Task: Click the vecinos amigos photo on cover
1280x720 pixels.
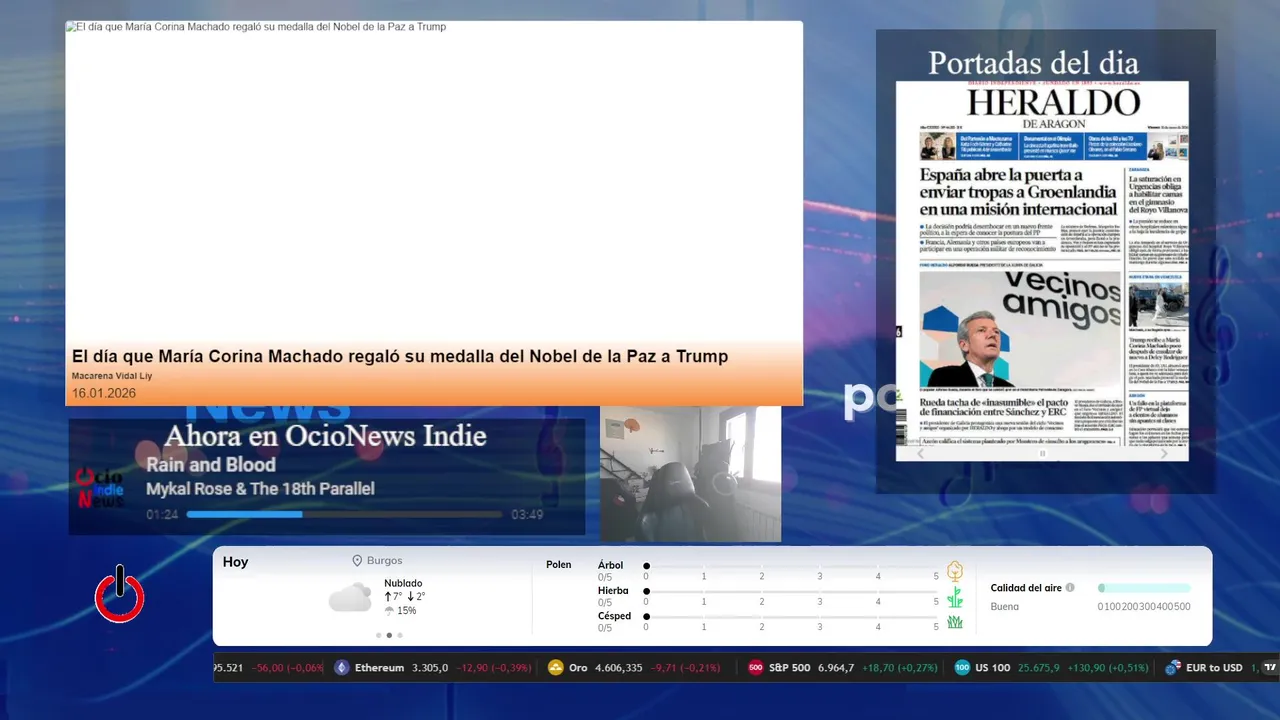Action: click(x=1020, y=330)
